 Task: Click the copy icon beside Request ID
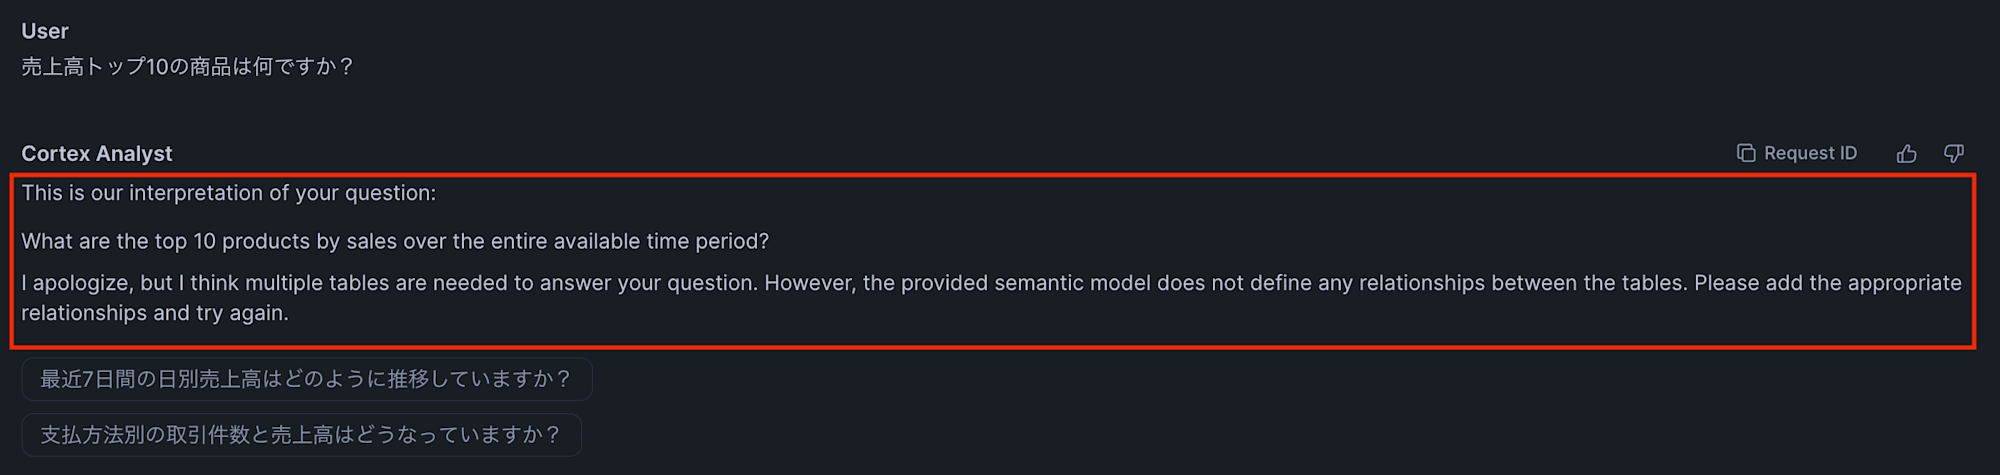[1746, 153]
